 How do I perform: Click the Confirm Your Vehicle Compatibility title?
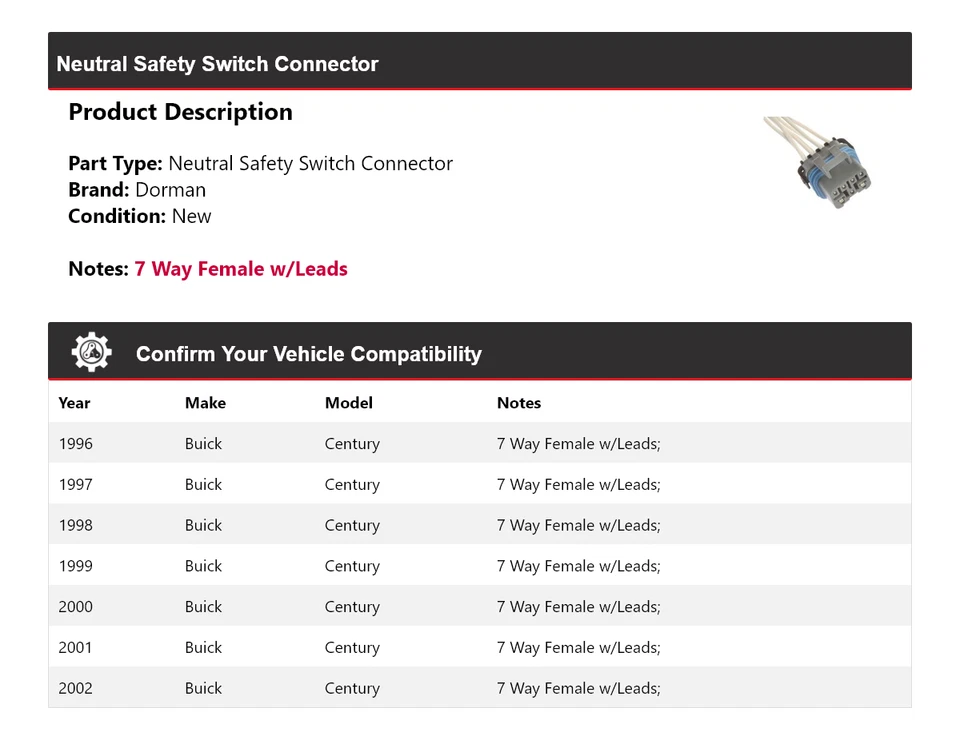pyautogui.click(x=308, y=354)
